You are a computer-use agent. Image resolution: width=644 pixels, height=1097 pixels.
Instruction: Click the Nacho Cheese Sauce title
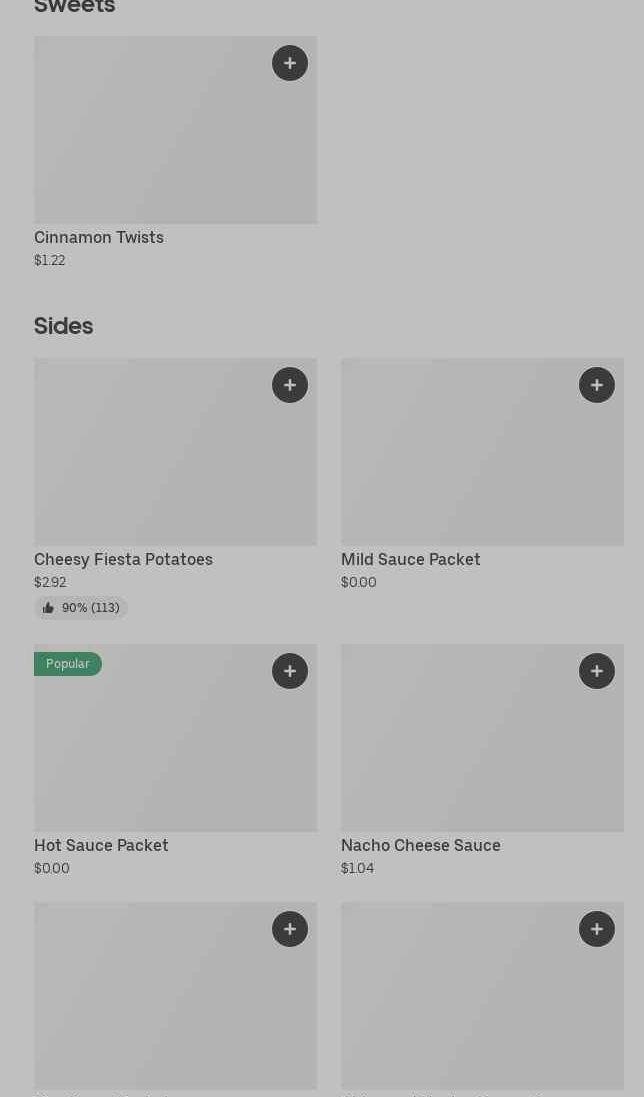[x=420, y=846]
